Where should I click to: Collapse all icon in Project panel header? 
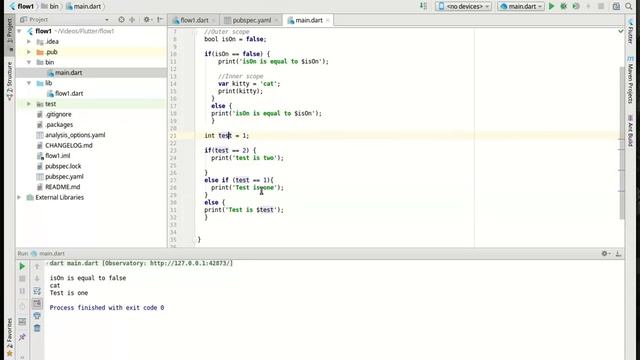click(x=132, y=20)
